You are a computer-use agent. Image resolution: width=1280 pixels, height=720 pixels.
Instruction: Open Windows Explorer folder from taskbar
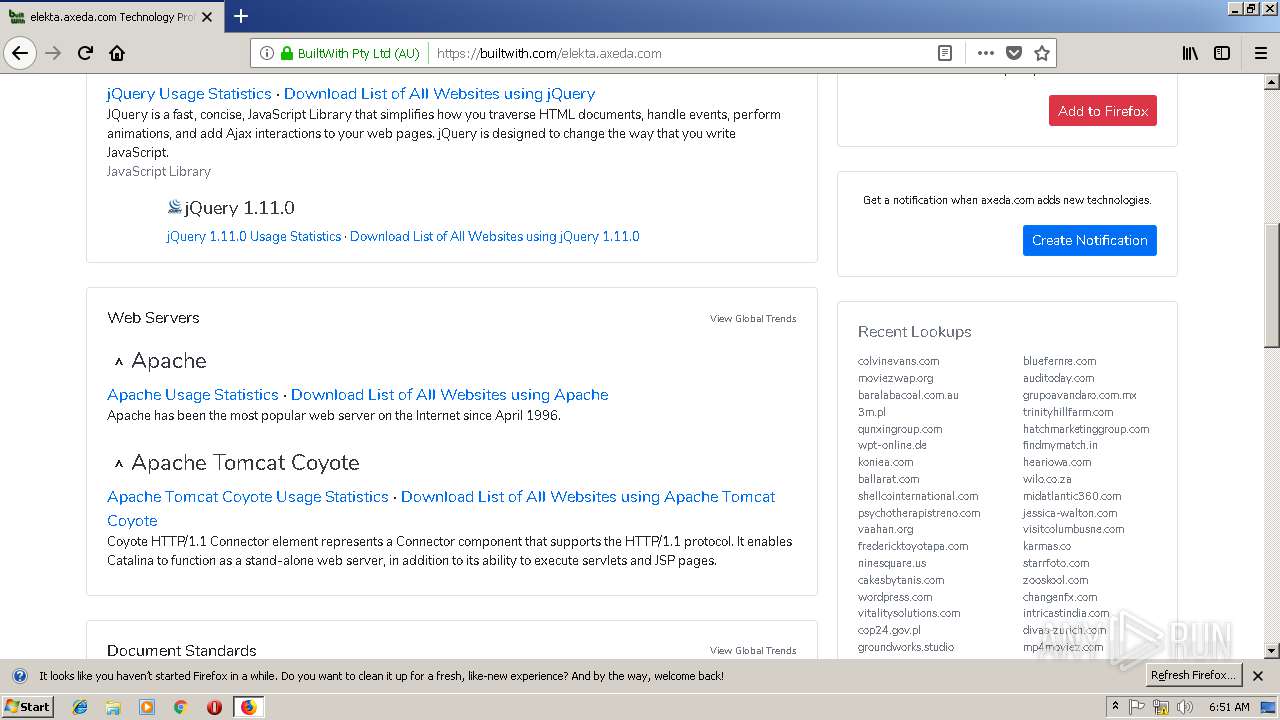113,707
